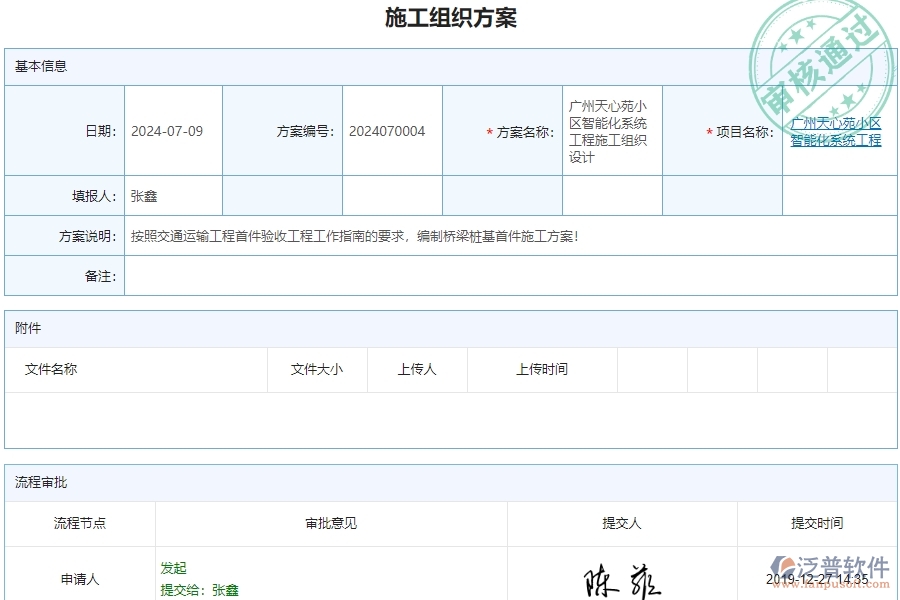The height and width of the screenshot is (600, 900).
Task: Click the 审批意见 column header
Action: tap(328, 522)
